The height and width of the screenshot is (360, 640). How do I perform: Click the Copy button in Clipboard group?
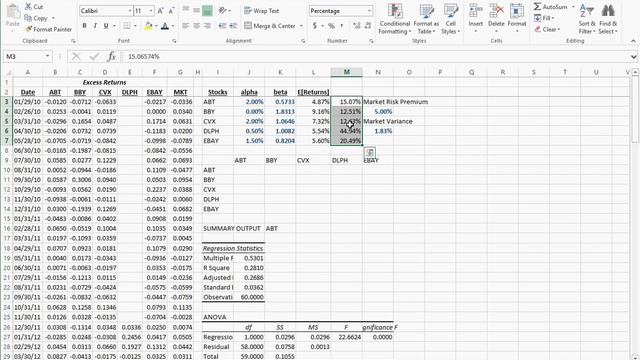[36, 18]
